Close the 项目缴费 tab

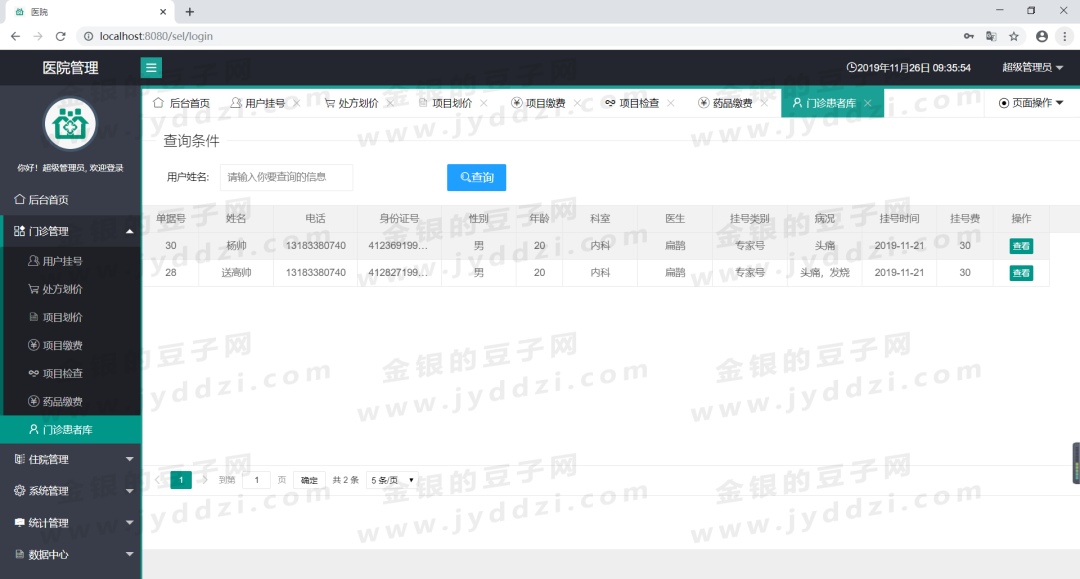tap(577, 103)
